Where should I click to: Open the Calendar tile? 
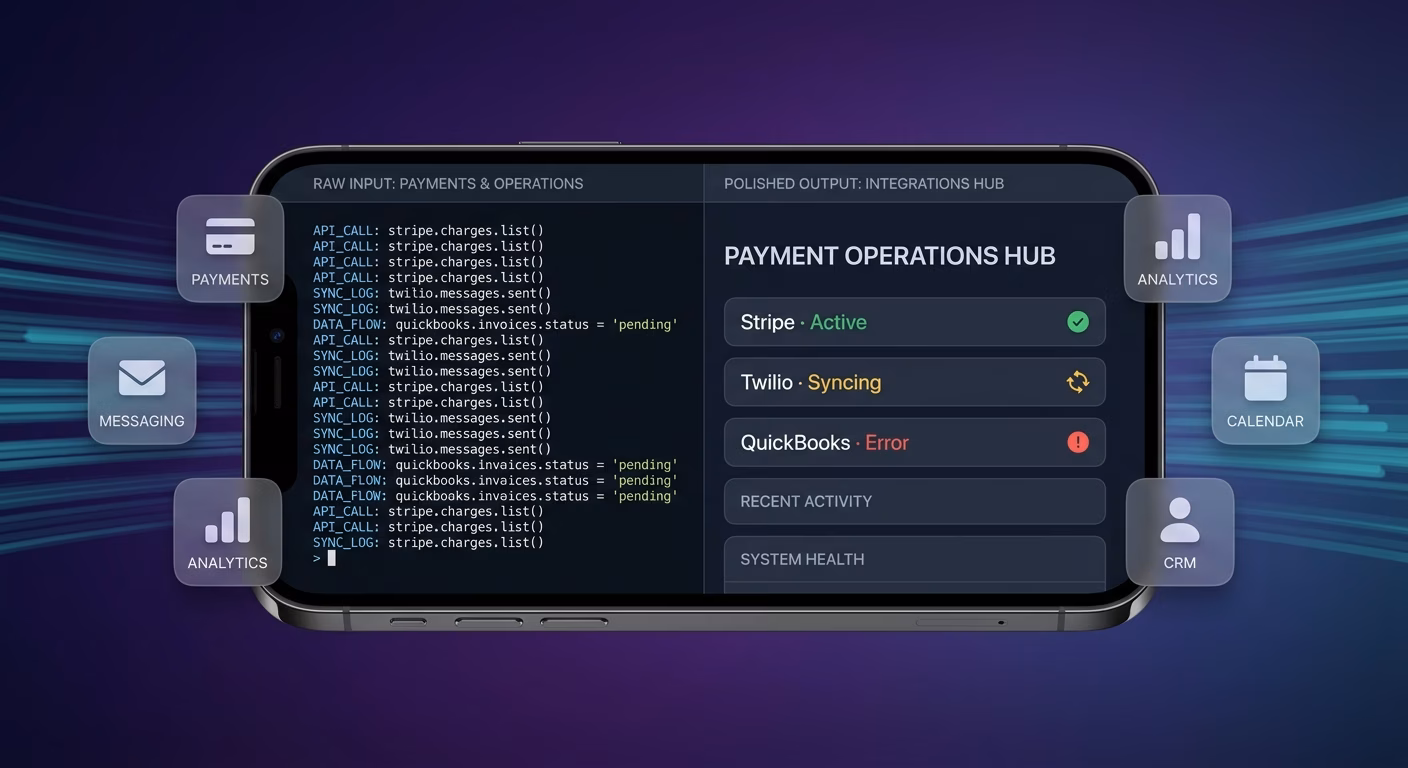click(x=1265, y=390)
